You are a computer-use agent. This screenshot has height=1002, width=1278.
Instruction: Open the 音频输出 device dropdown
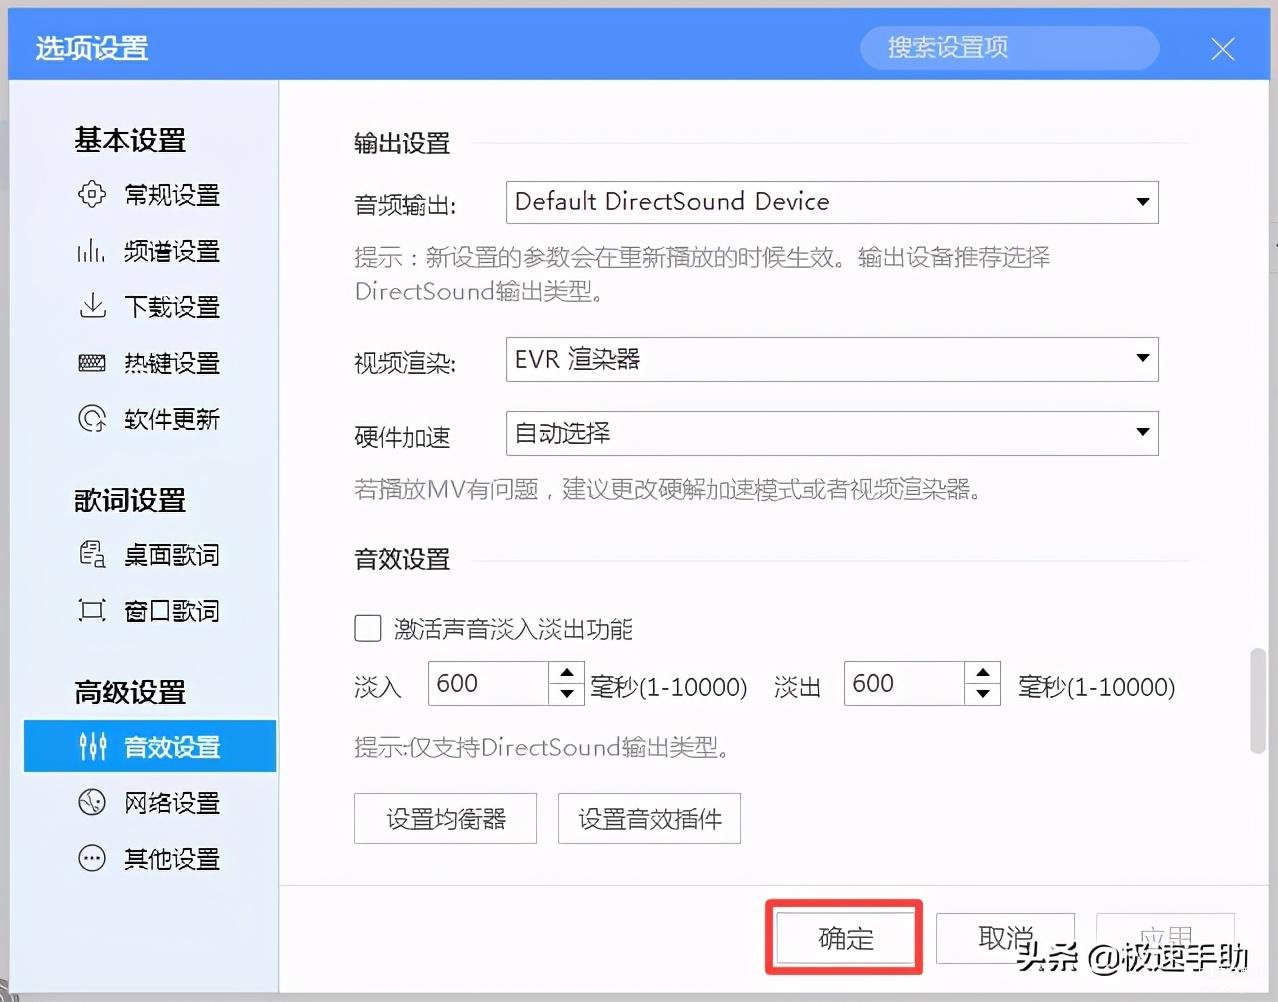coord(832,202)
